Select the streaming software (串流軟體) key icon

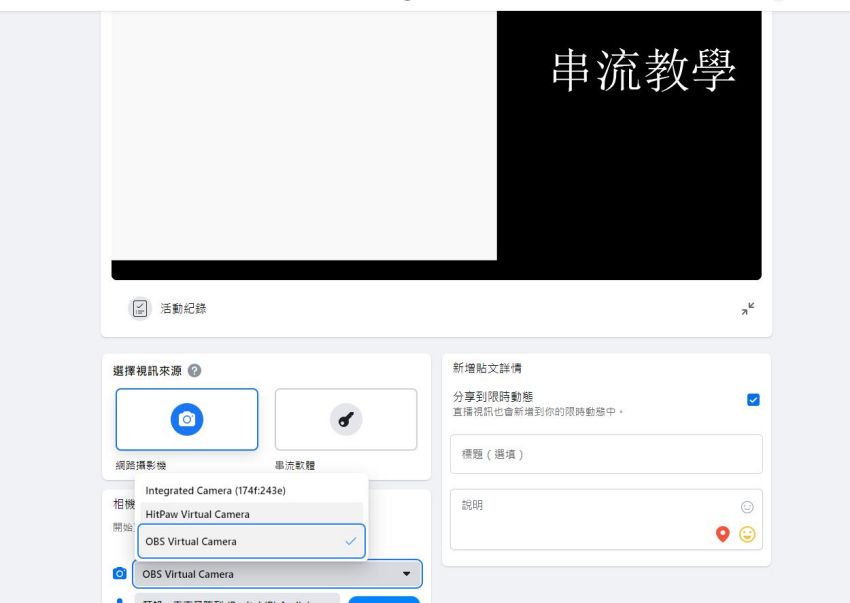point(345,419)
